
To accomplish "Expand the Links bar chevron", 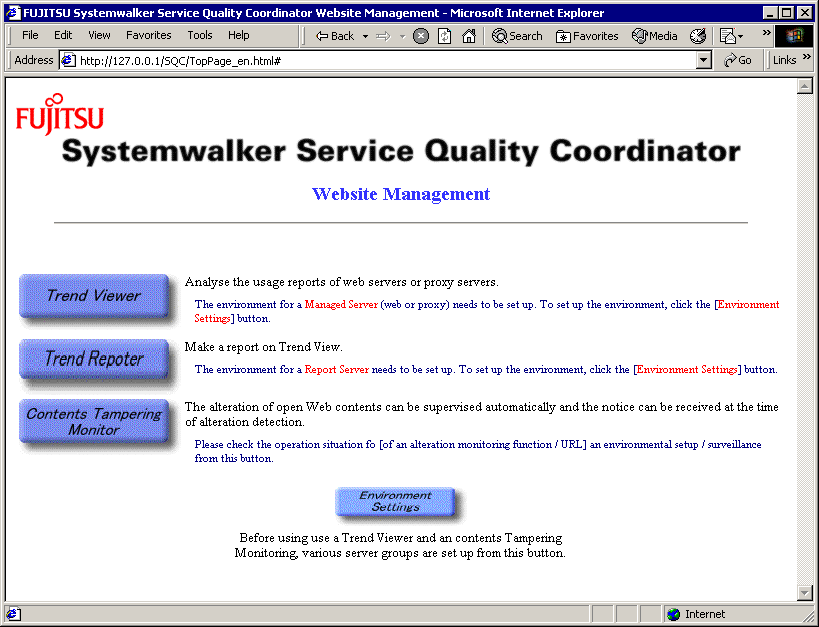I will click(806, 56).
